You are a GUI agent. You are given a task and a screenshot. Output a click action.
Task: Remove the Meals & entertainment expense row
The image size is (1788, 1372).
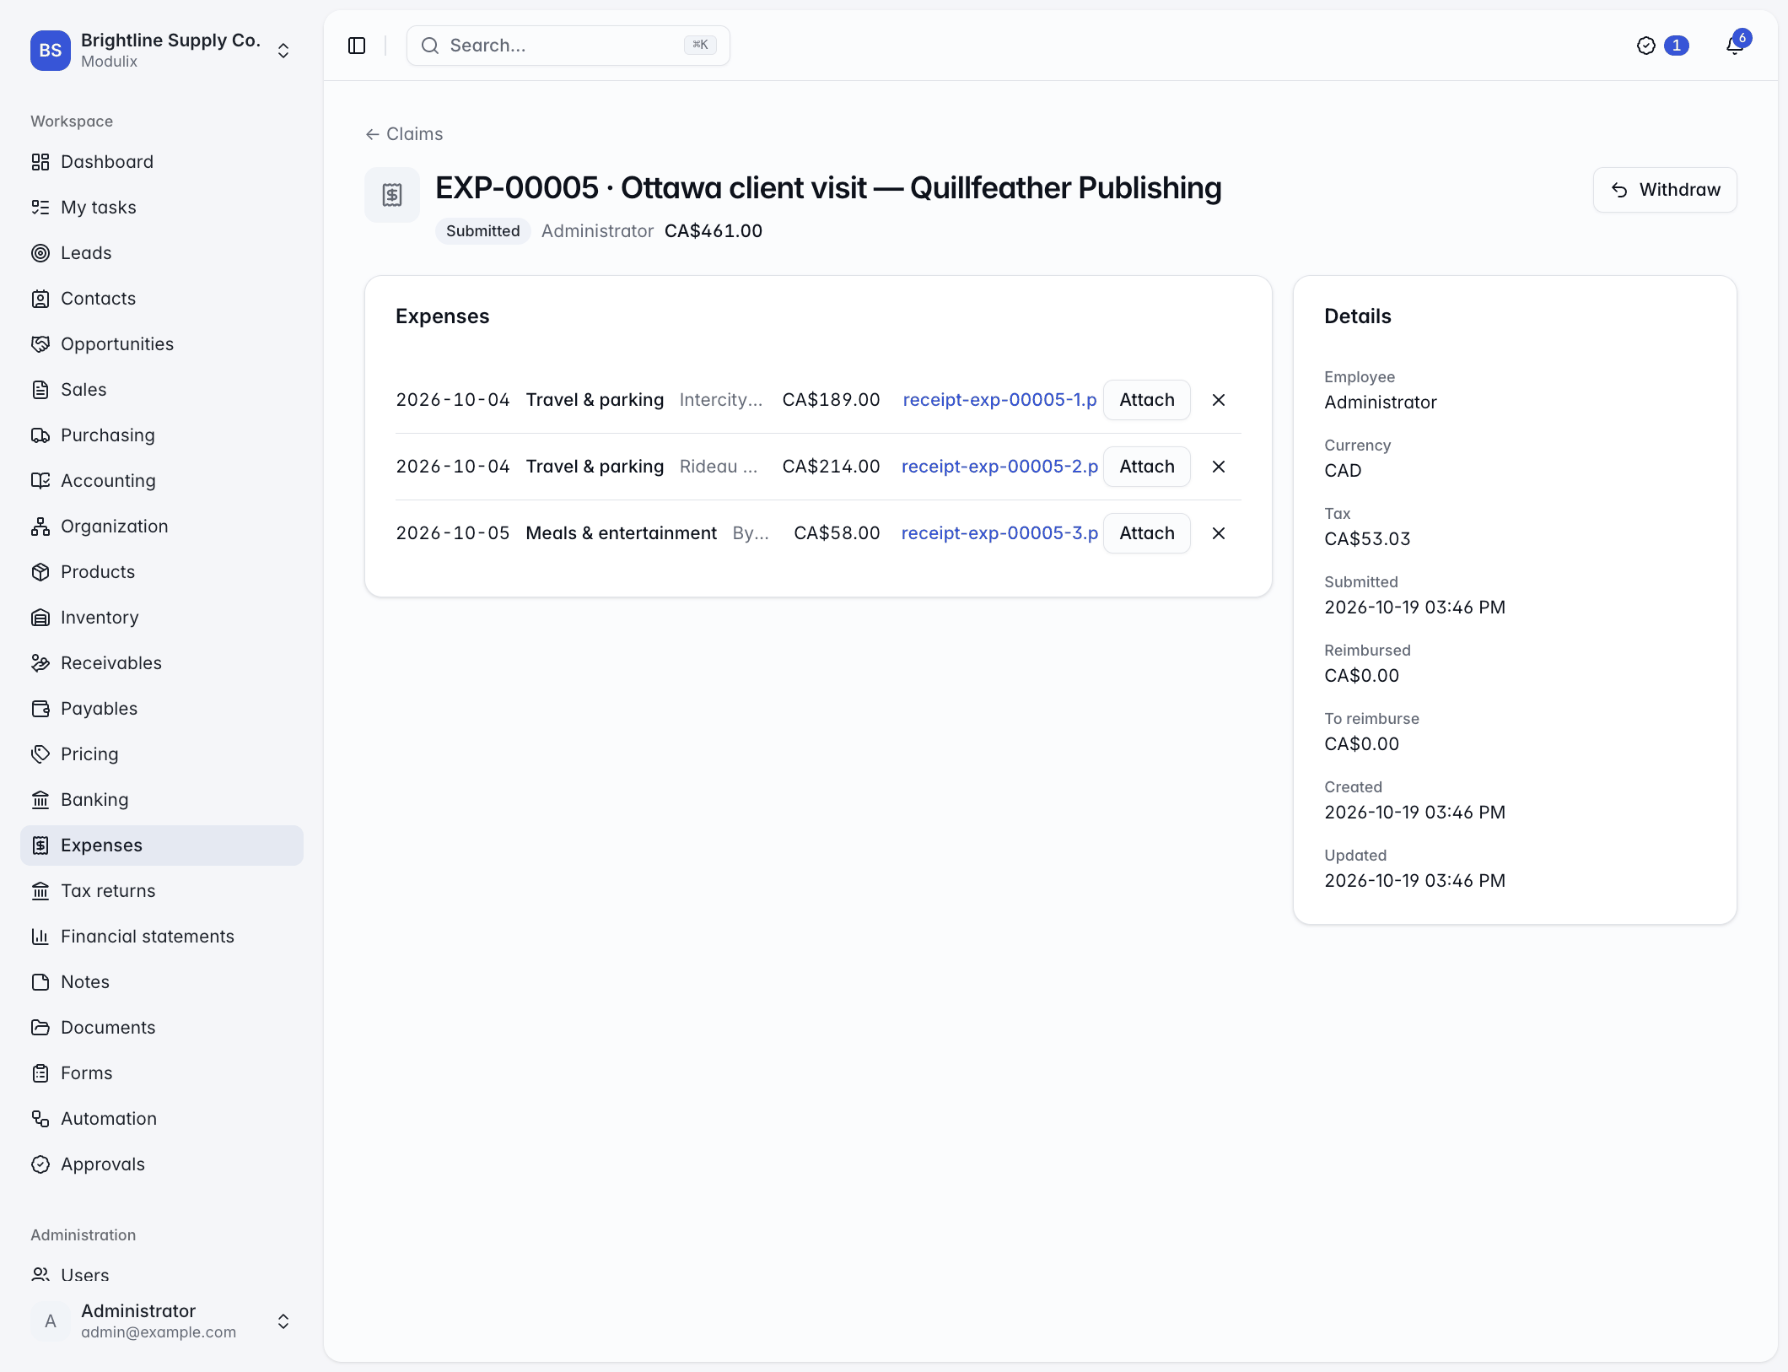[1218, 533]
